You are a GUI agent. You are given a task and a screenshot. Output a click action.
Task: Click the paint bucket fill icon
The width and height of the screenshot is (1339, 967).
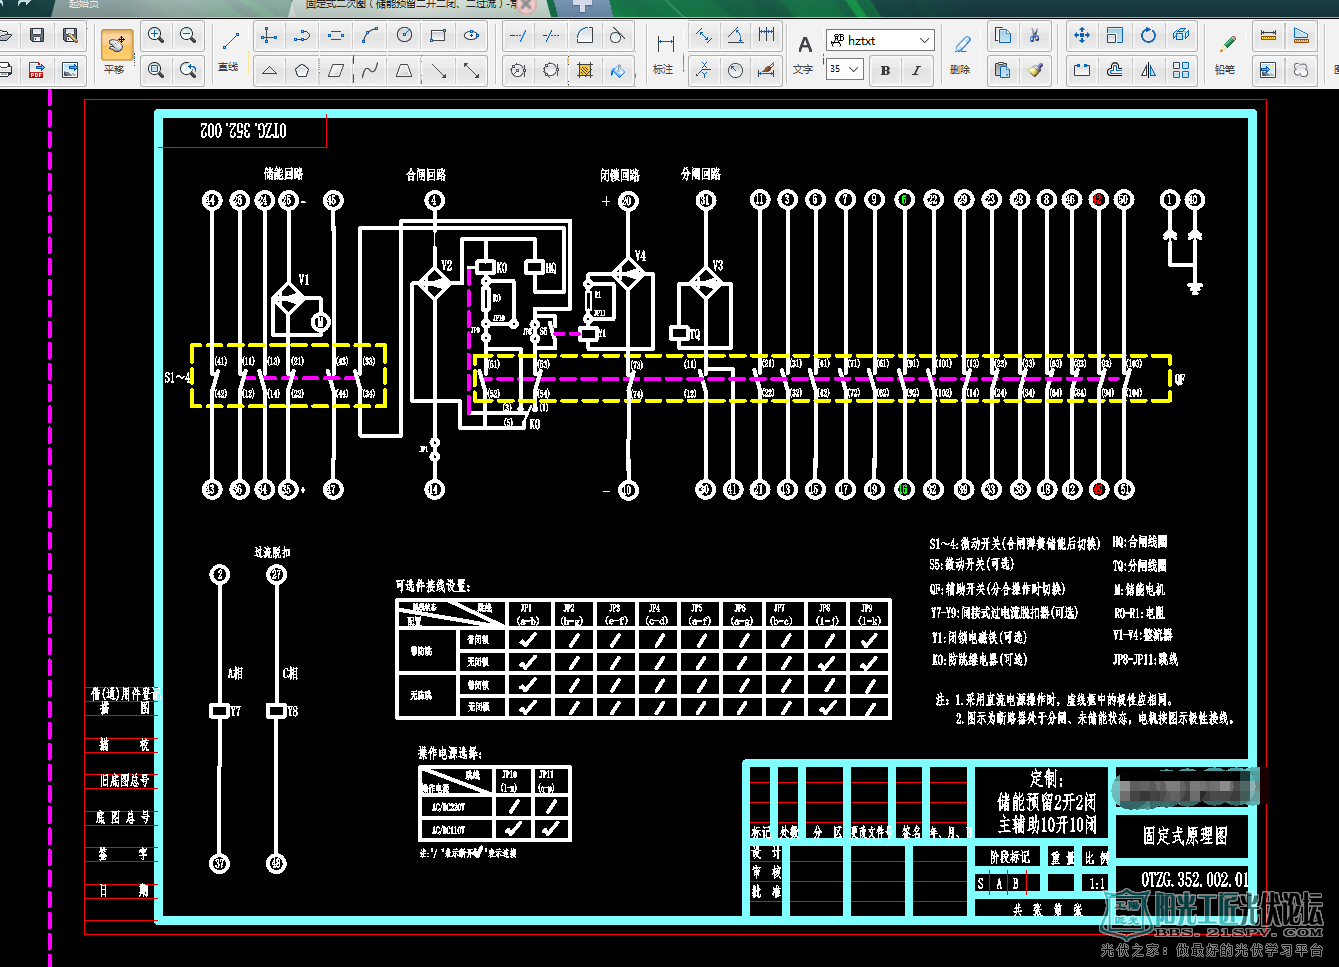click(618, 70)
